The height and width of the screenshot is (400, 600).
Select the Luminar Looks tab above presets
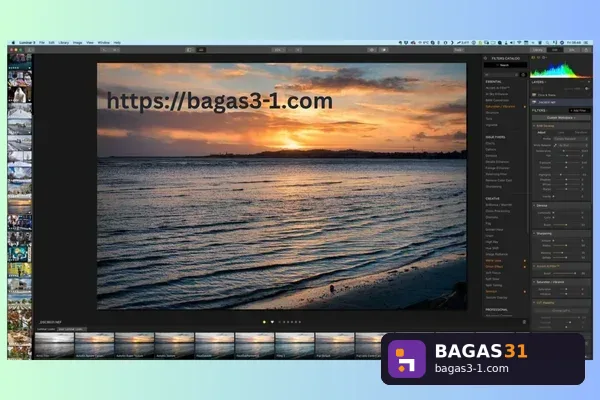[46, 329]
